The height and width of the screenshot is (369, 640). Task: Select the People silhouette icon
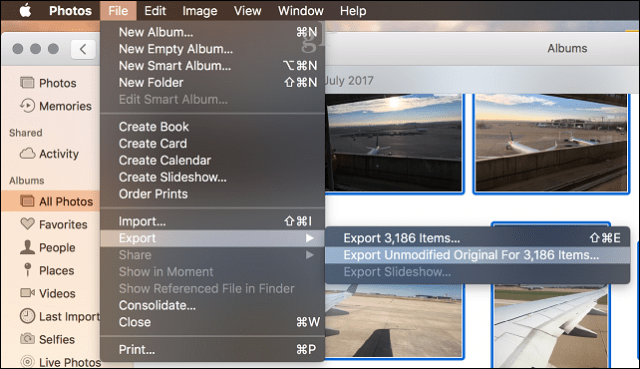tap(27, 247)
